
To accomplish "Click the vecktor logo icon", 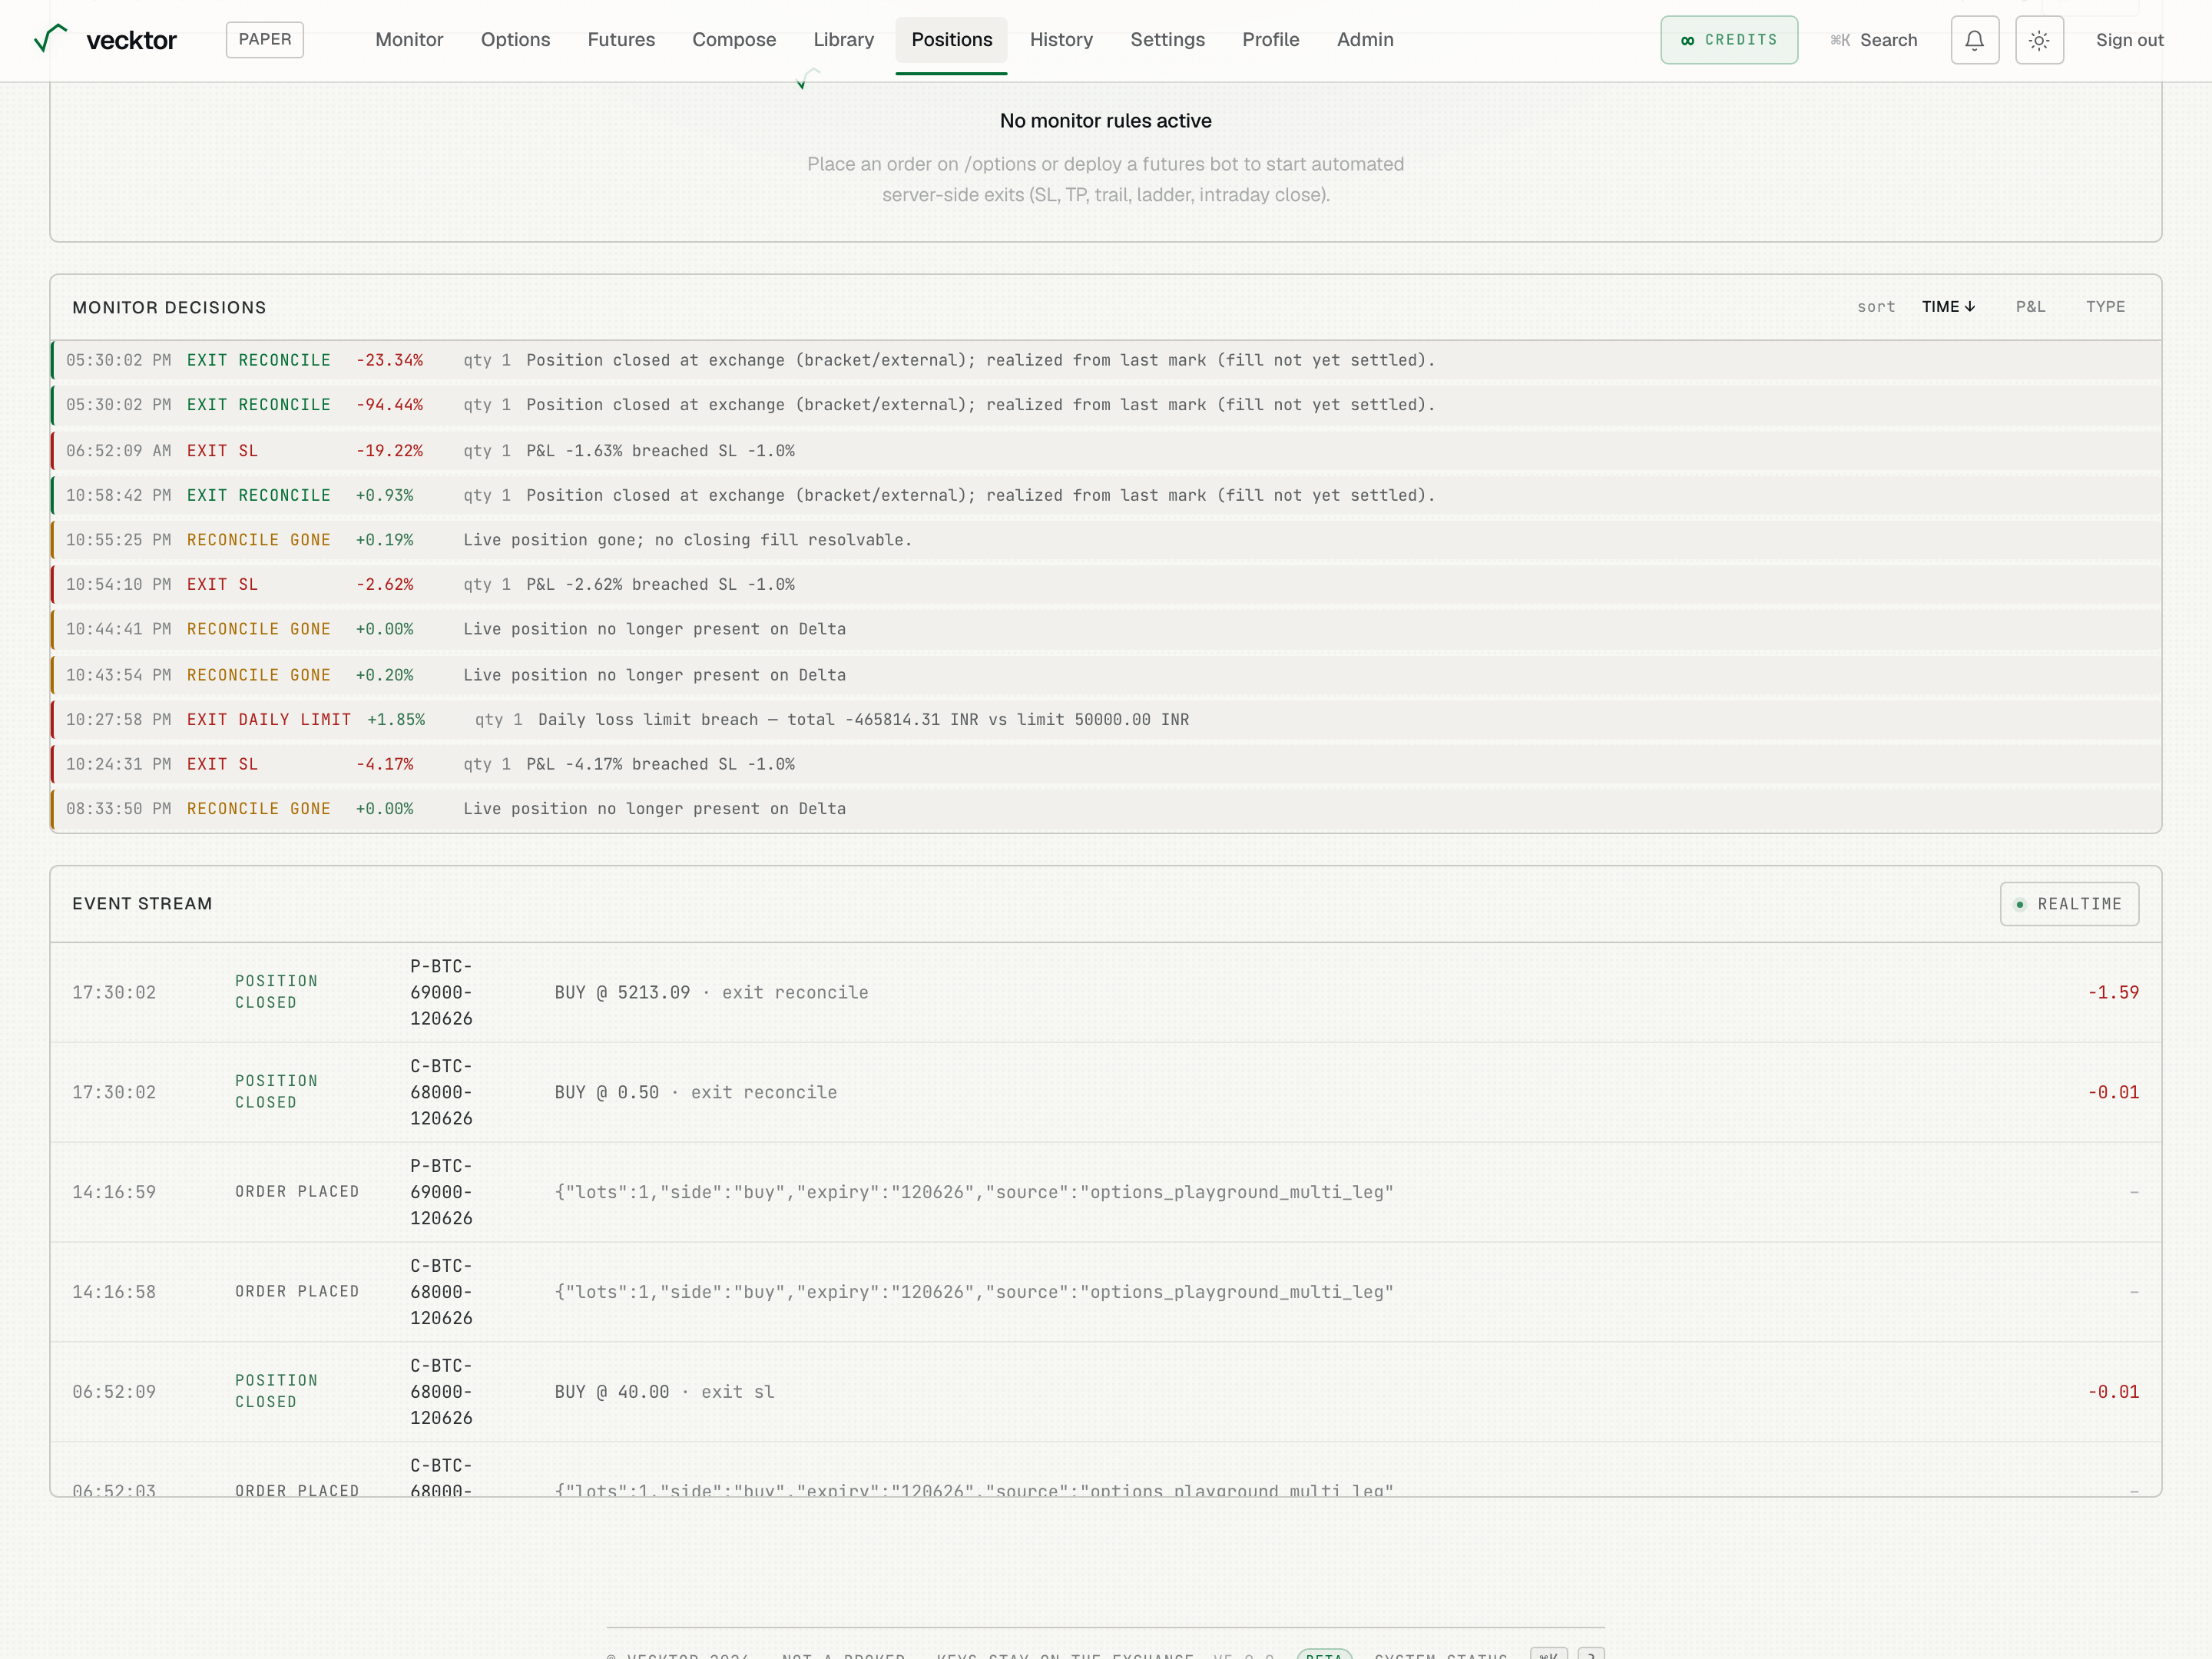I will click(50, 38).
